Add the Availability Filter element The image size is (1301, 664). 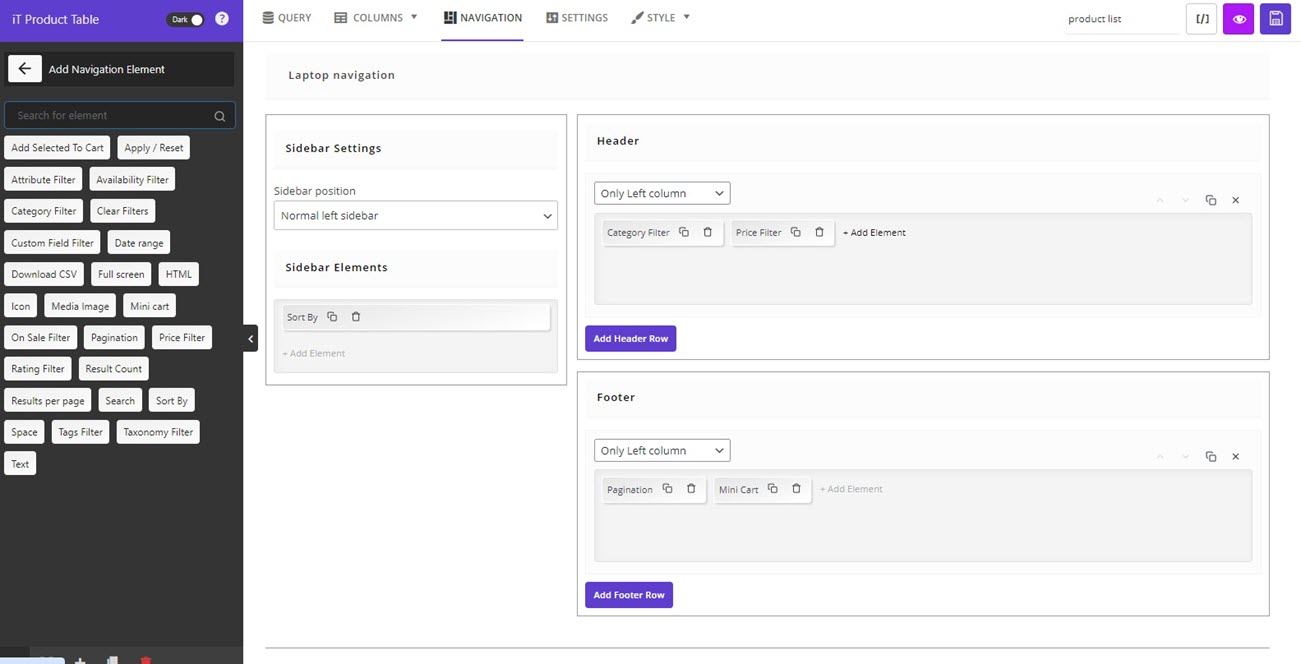(132, 180)
